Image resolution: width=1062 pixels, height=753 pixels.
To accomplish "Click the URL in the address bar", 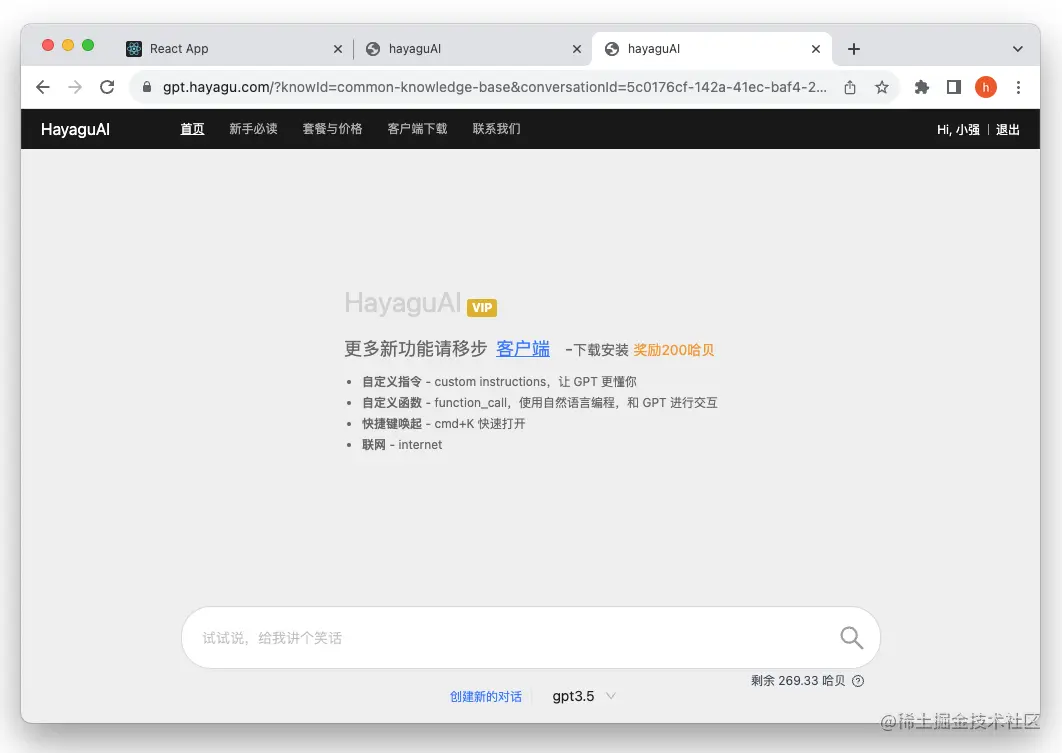I will [494, 87].
